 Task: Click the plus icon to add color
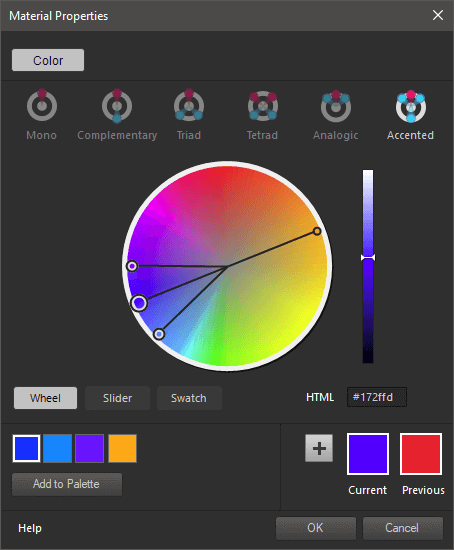[x=319, y=448]
